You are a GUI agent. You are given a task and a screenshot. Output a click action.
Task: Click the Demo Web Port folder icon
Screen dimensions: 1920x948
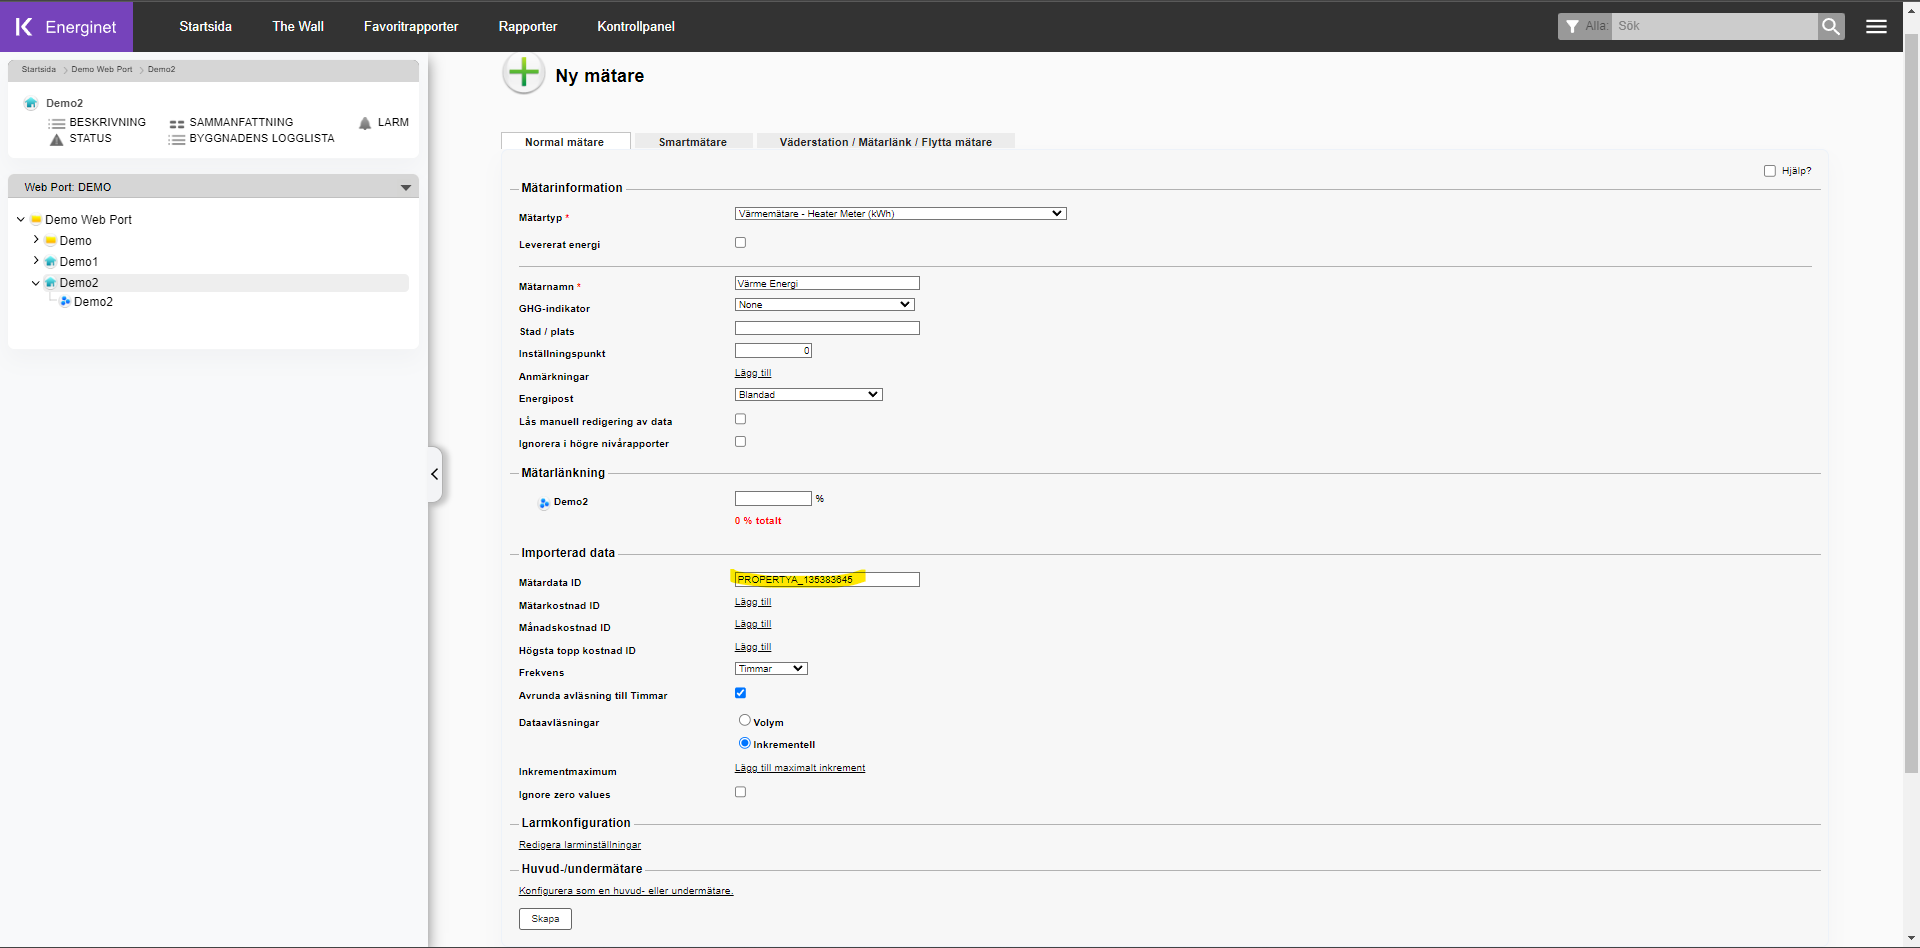(x=36, y=220)
